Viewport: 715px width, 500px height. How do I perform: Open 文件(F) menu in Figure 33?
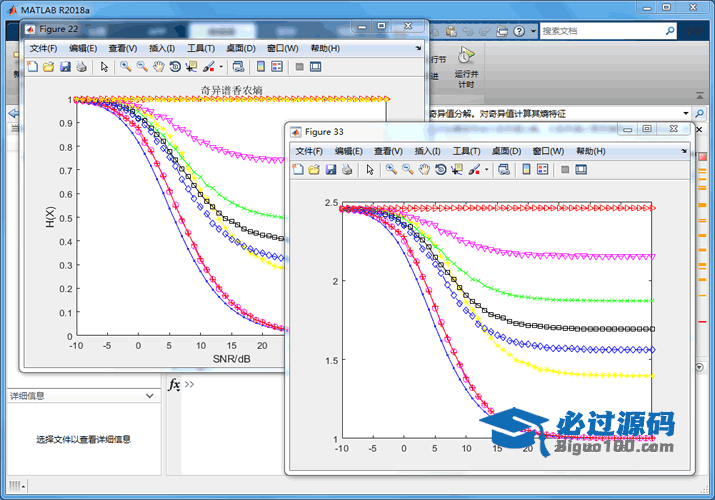click(x=309, y=151)
